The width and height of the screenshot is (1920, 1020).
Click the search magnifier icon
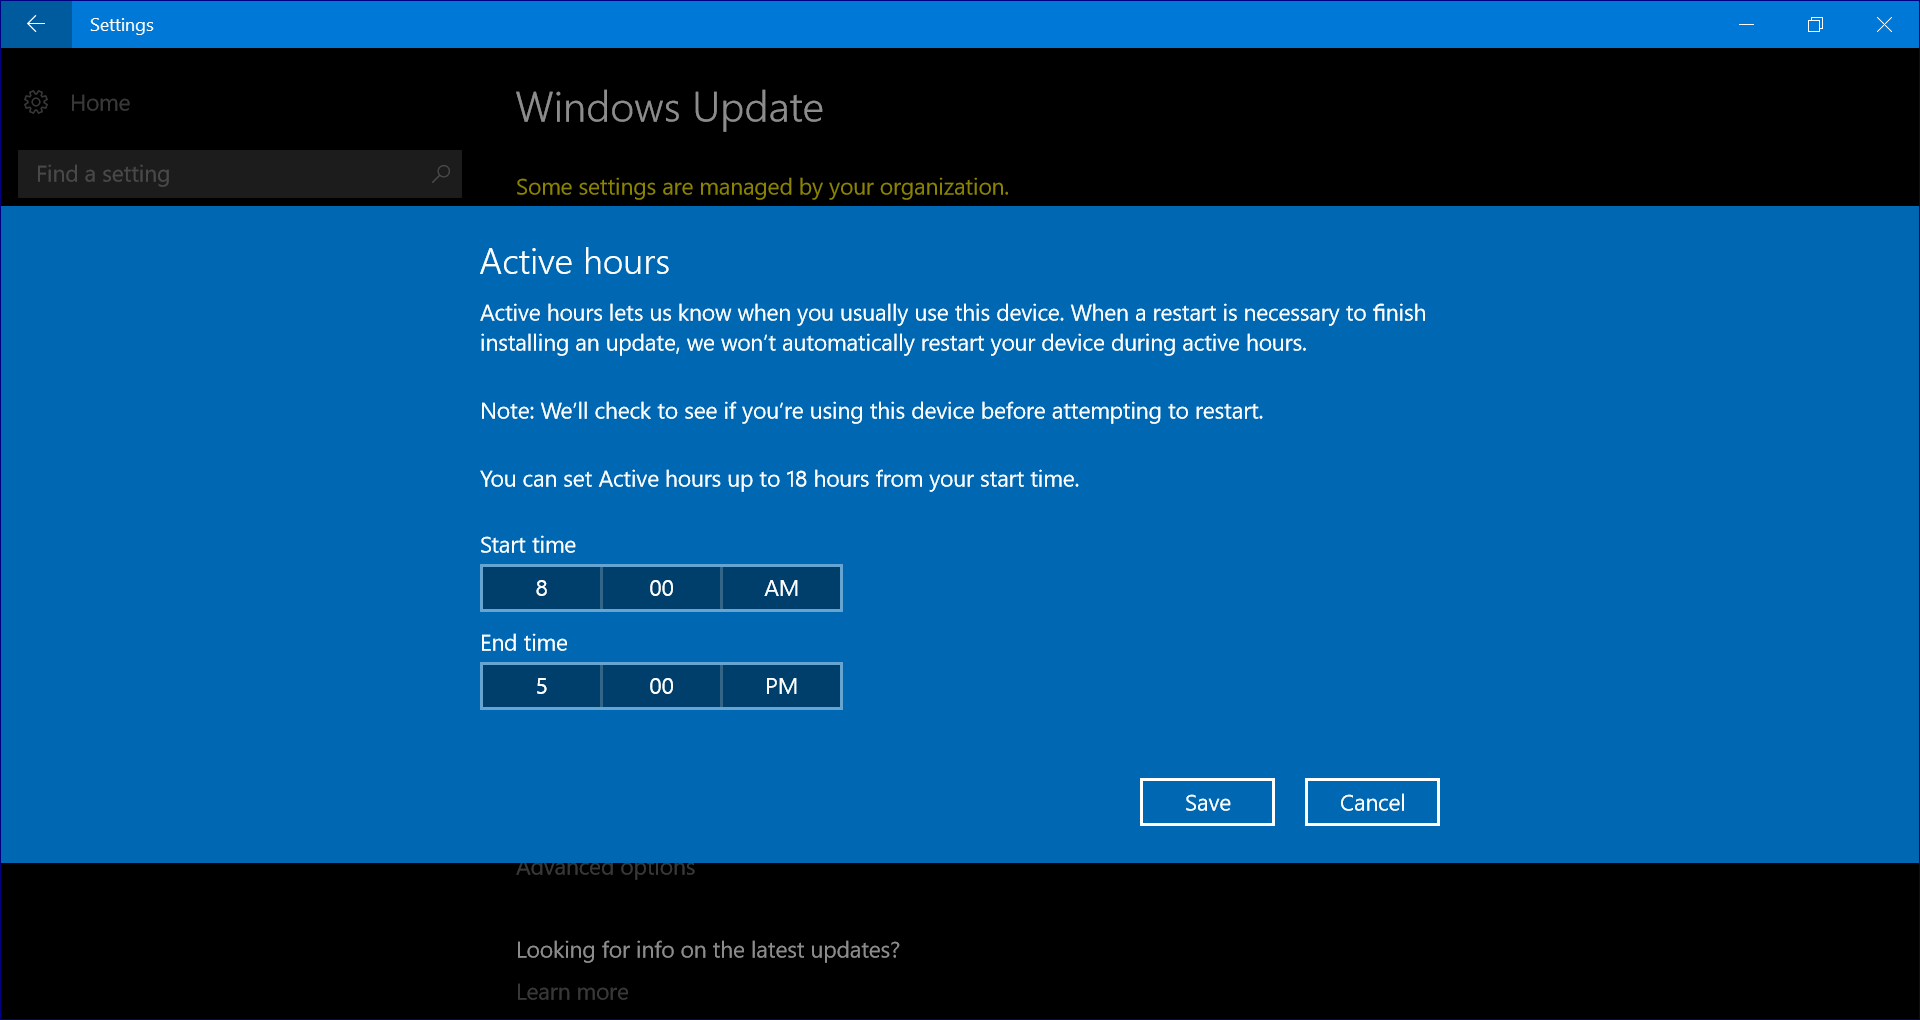click(x=440, y=174)
